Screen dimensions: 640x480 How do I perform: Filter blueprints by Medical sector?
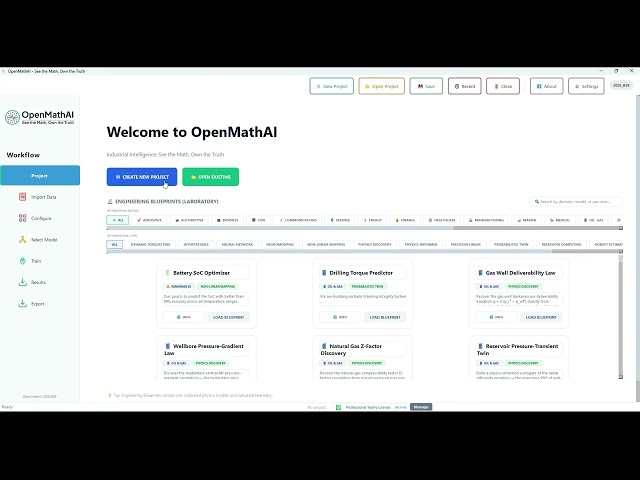point(560,220)
